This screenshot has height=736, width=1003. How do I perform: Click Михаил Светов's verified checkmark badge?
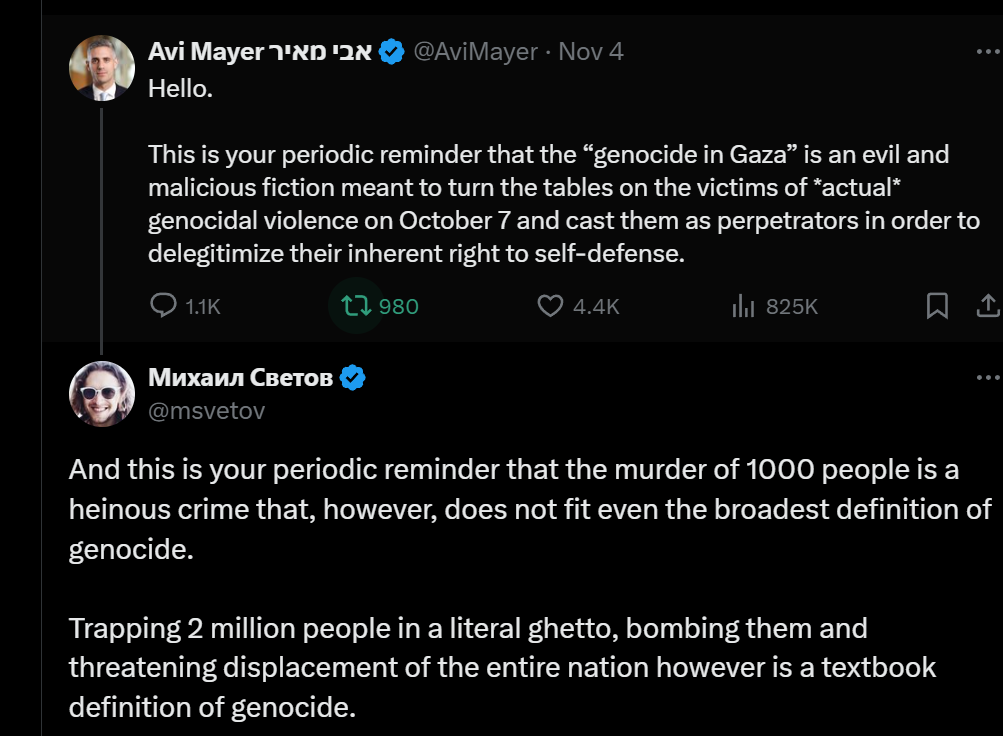point(352,377)
